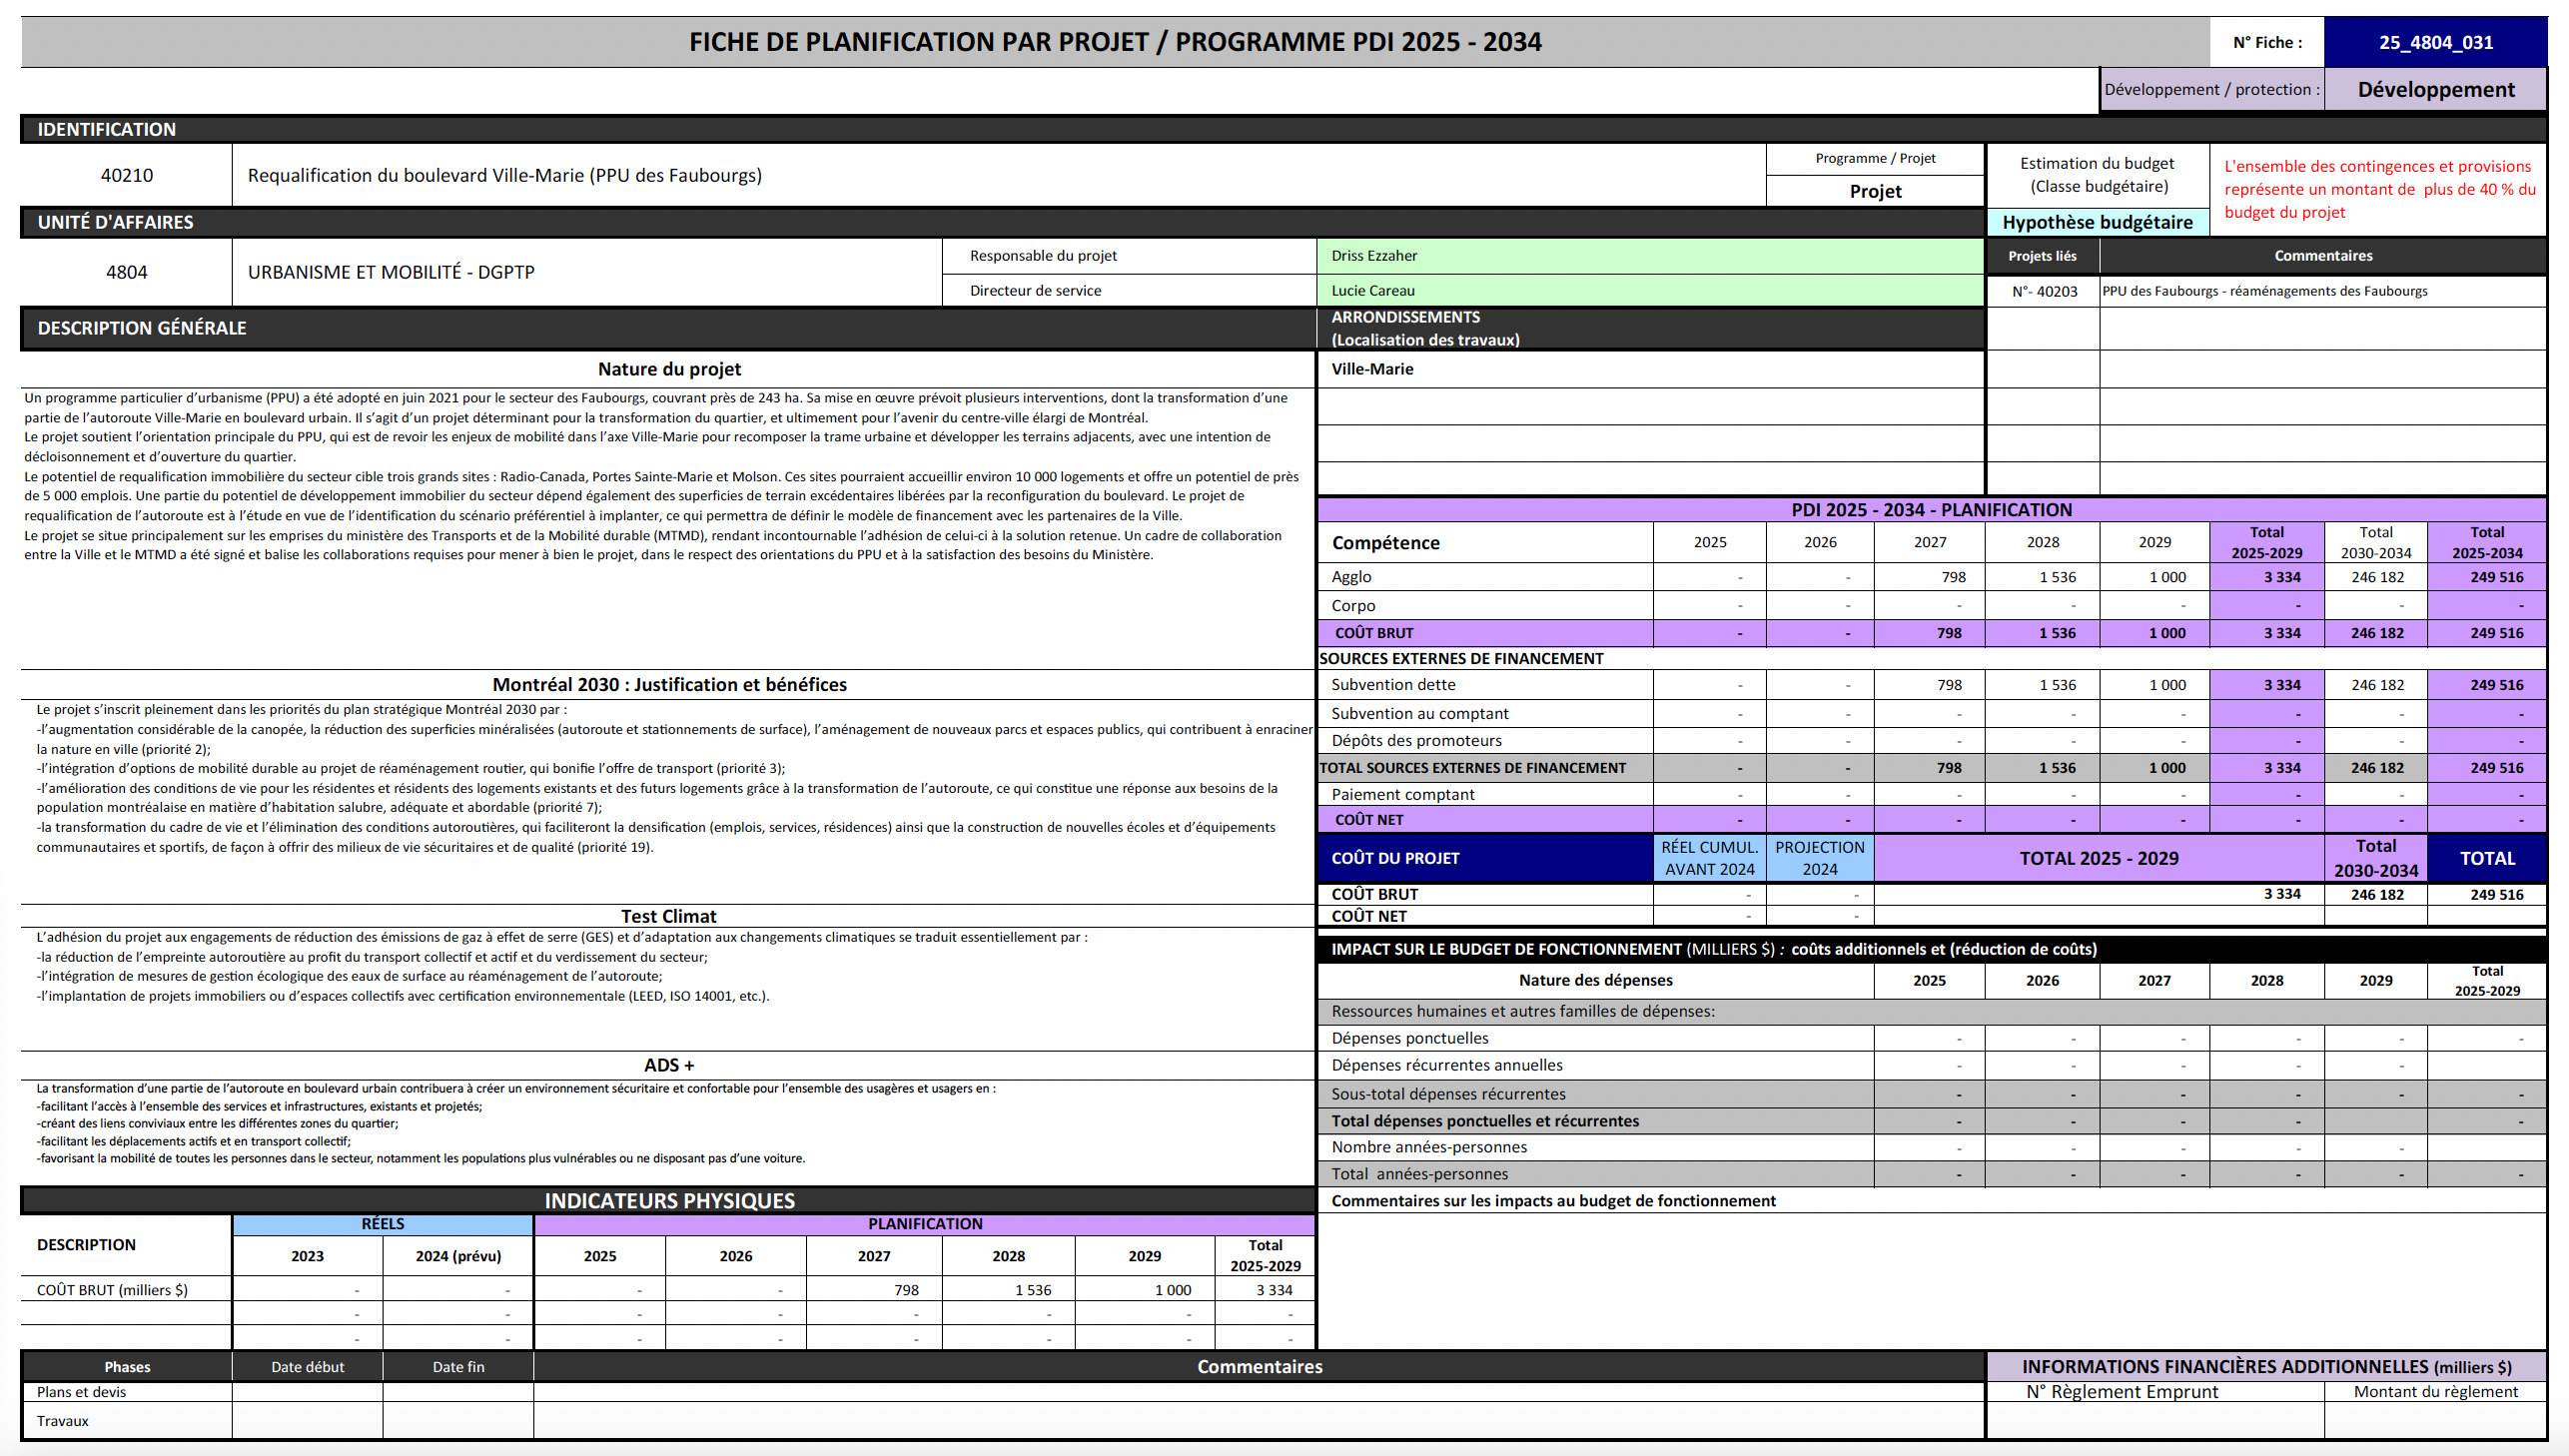Click the Travaux phase row
The height and width of the screenshot is (1456, 2569).
tap(1003, 1421)
